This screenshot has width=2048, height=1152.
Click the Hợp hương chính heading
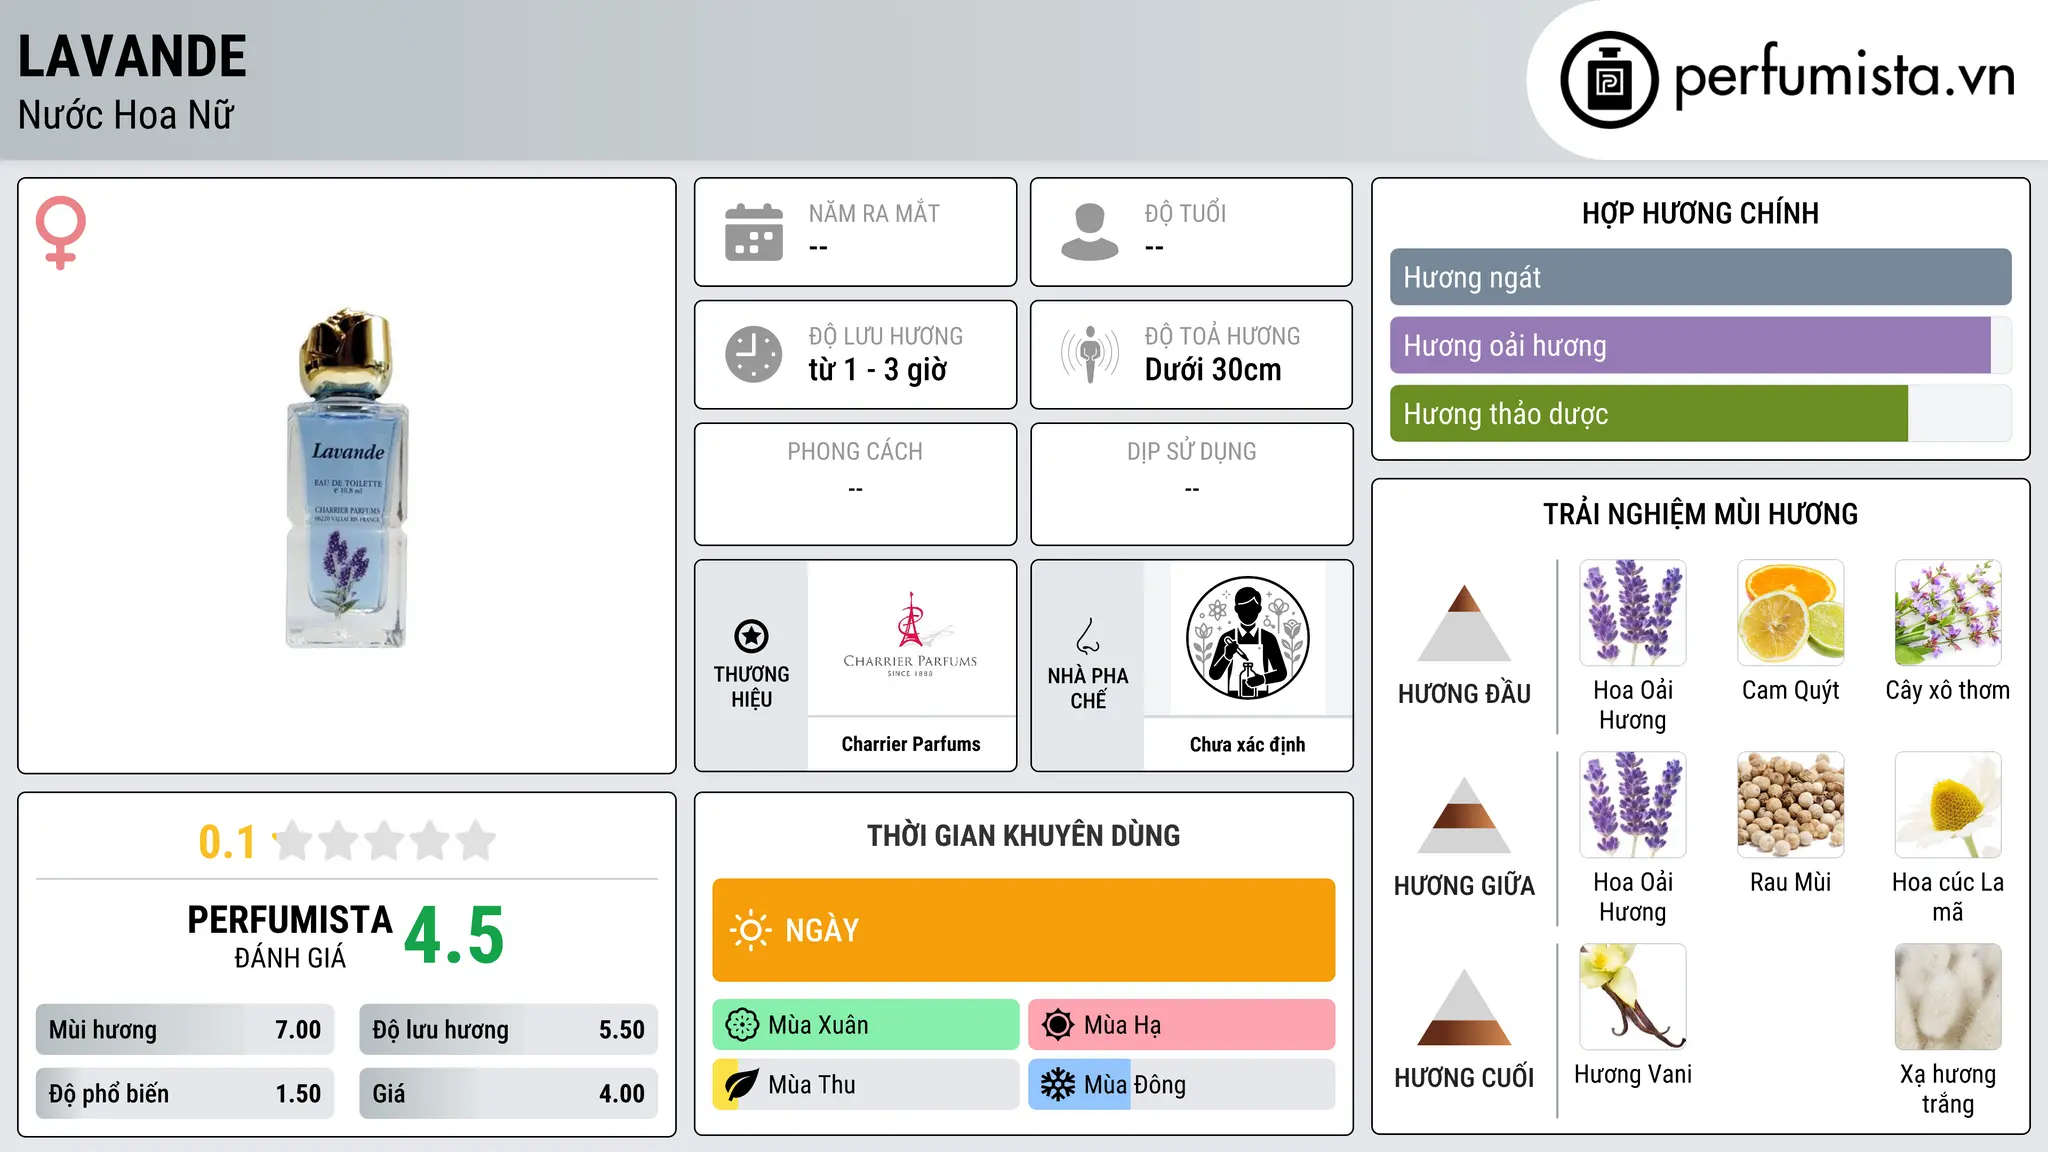[1701, 213]
